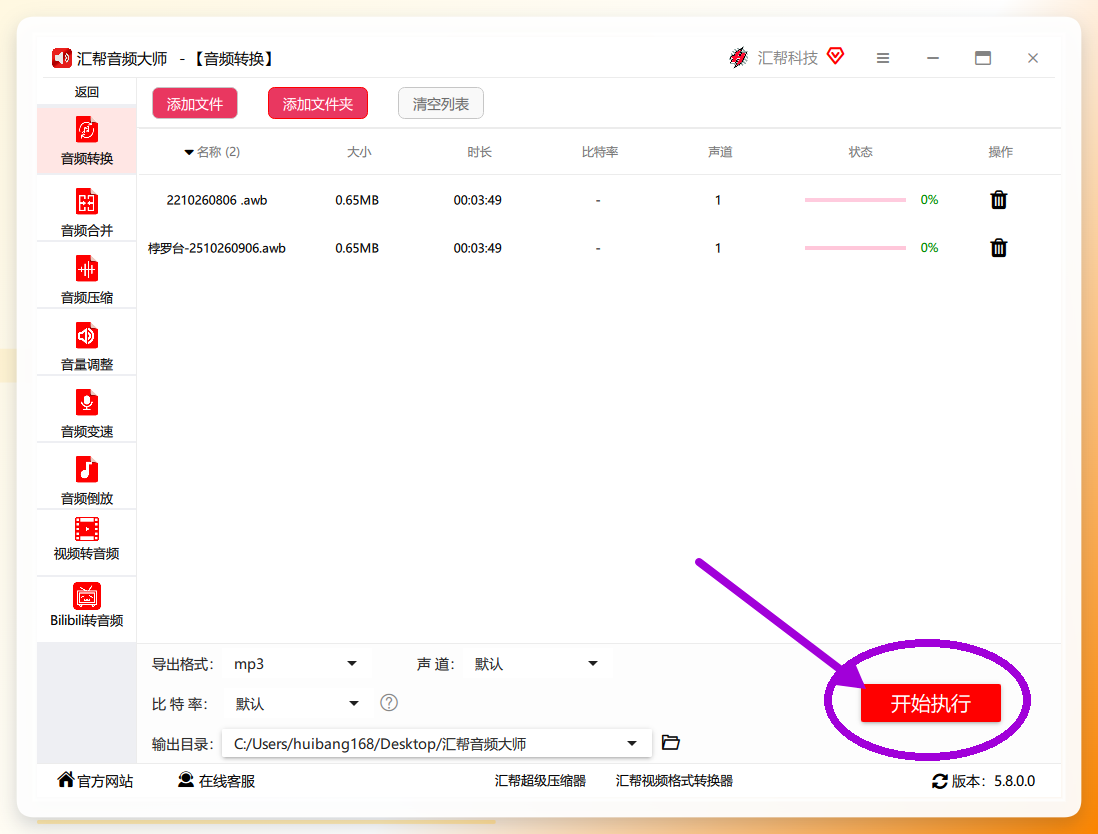The image size is (1098, 834).
Task: Click progress bar of 2210260806 .awb row
Action: (x=855, y=200)
